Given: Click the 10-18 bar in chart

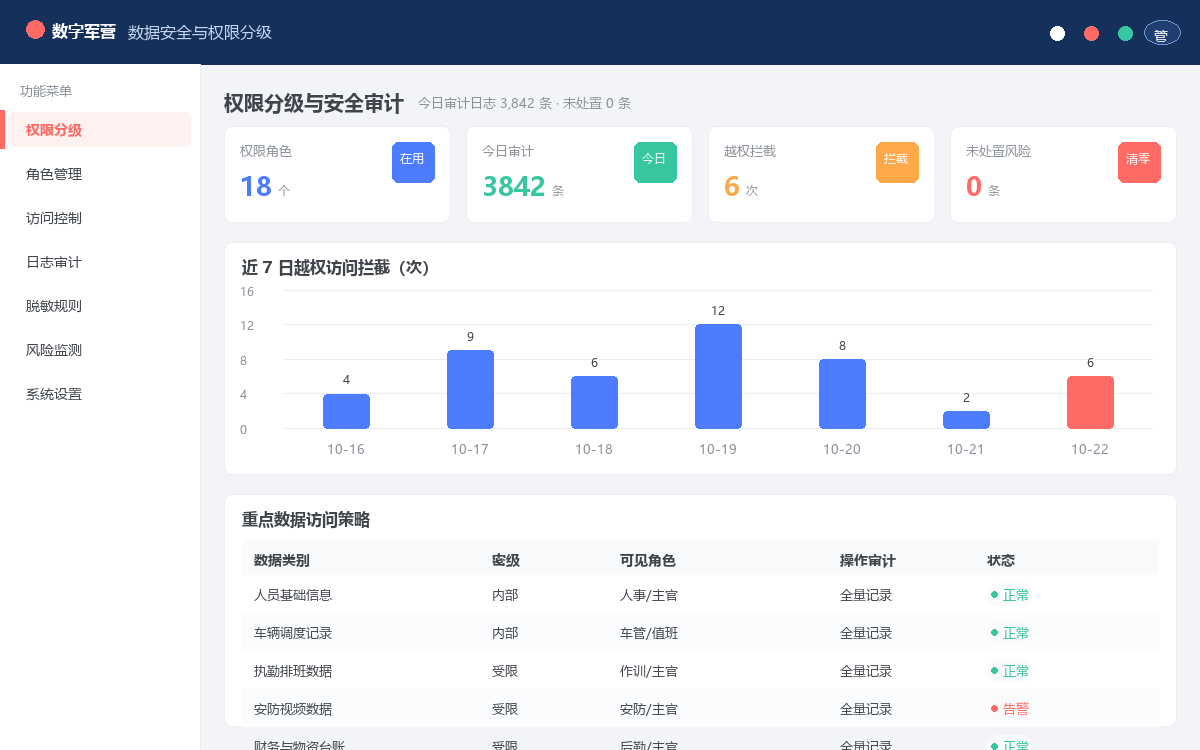Looking at the screenshot, I should [594, 402].
